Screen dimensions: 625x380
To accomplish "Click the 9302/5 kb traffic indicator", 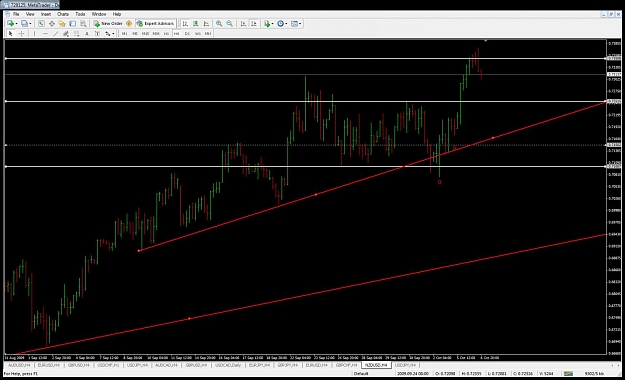I will pyautogui.click(x=594, y=374).
